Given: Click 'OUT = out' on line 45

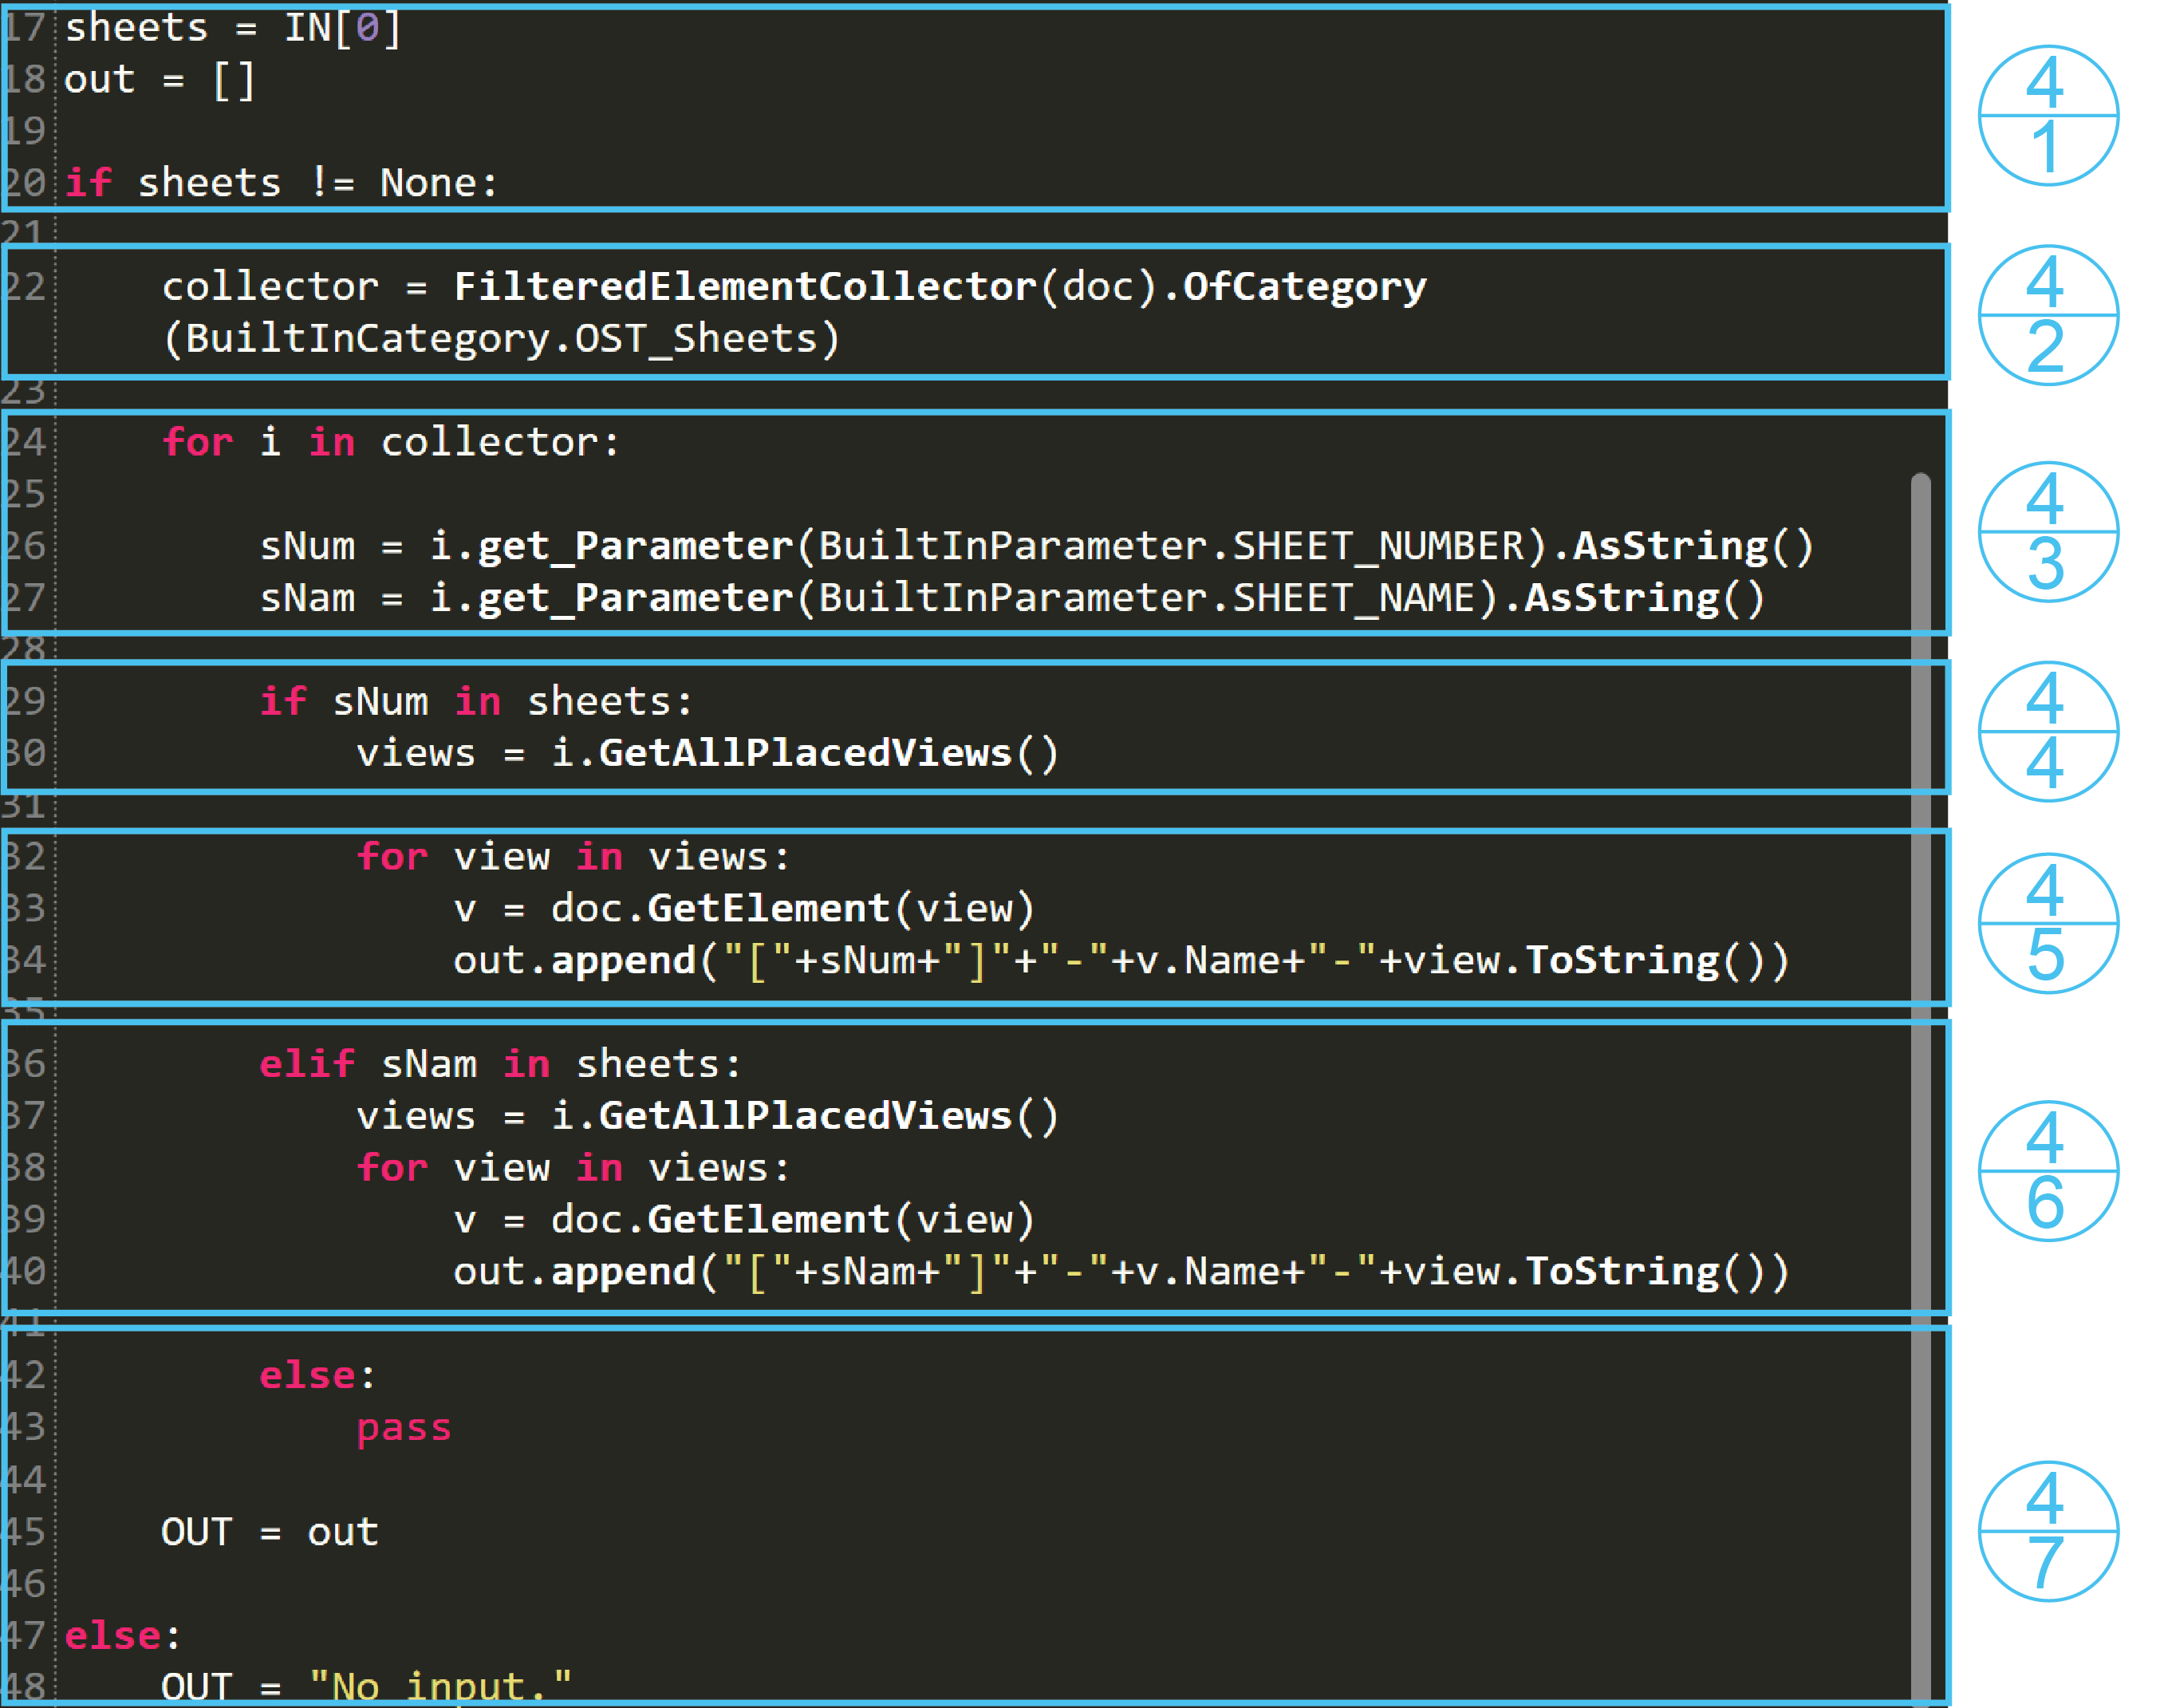Looking at the screenshot, I should click(270, 1532).
